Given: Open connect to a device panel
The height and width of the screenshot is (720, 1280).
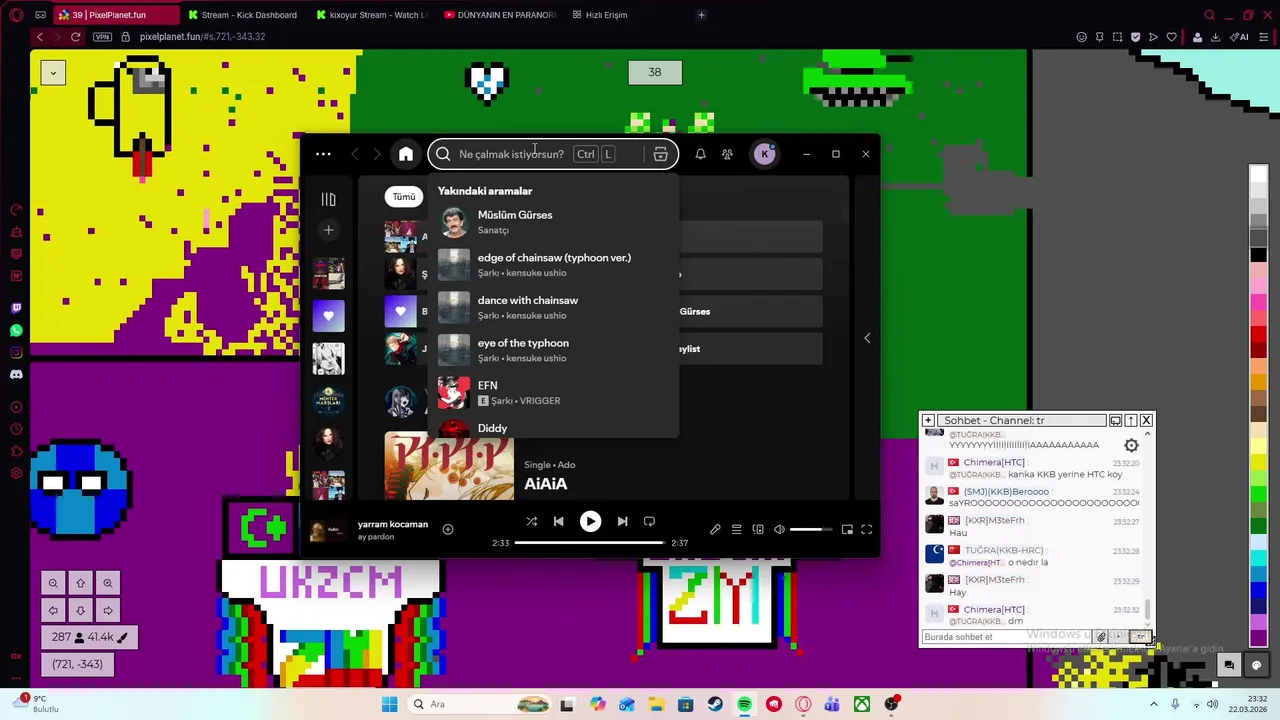Looking at the screenshot, I should (x=758, y=529).
